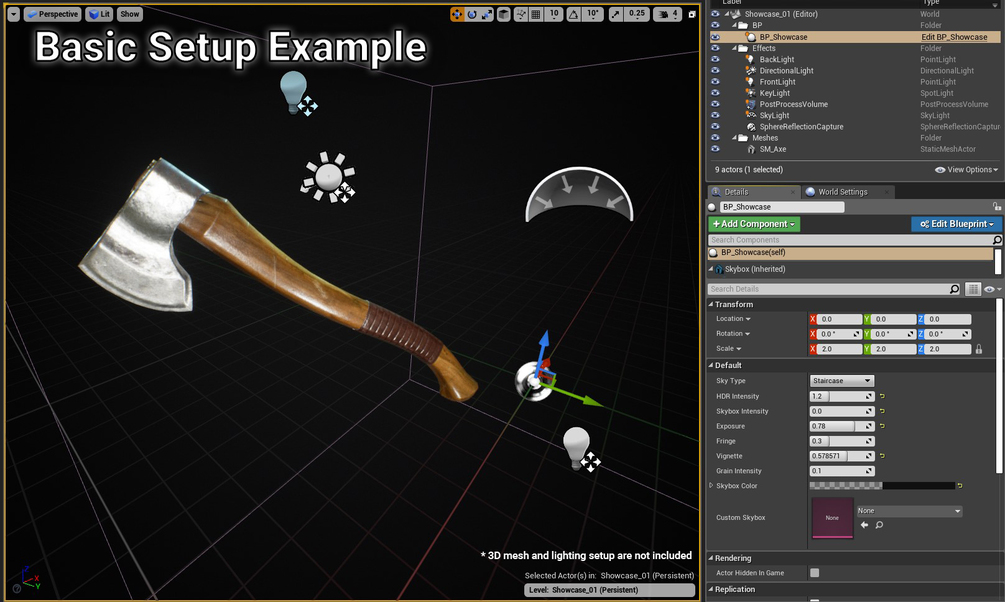Select the scale gizmo tool
1005x602 pixels.
pyautogui.click(x=487, y=14)
